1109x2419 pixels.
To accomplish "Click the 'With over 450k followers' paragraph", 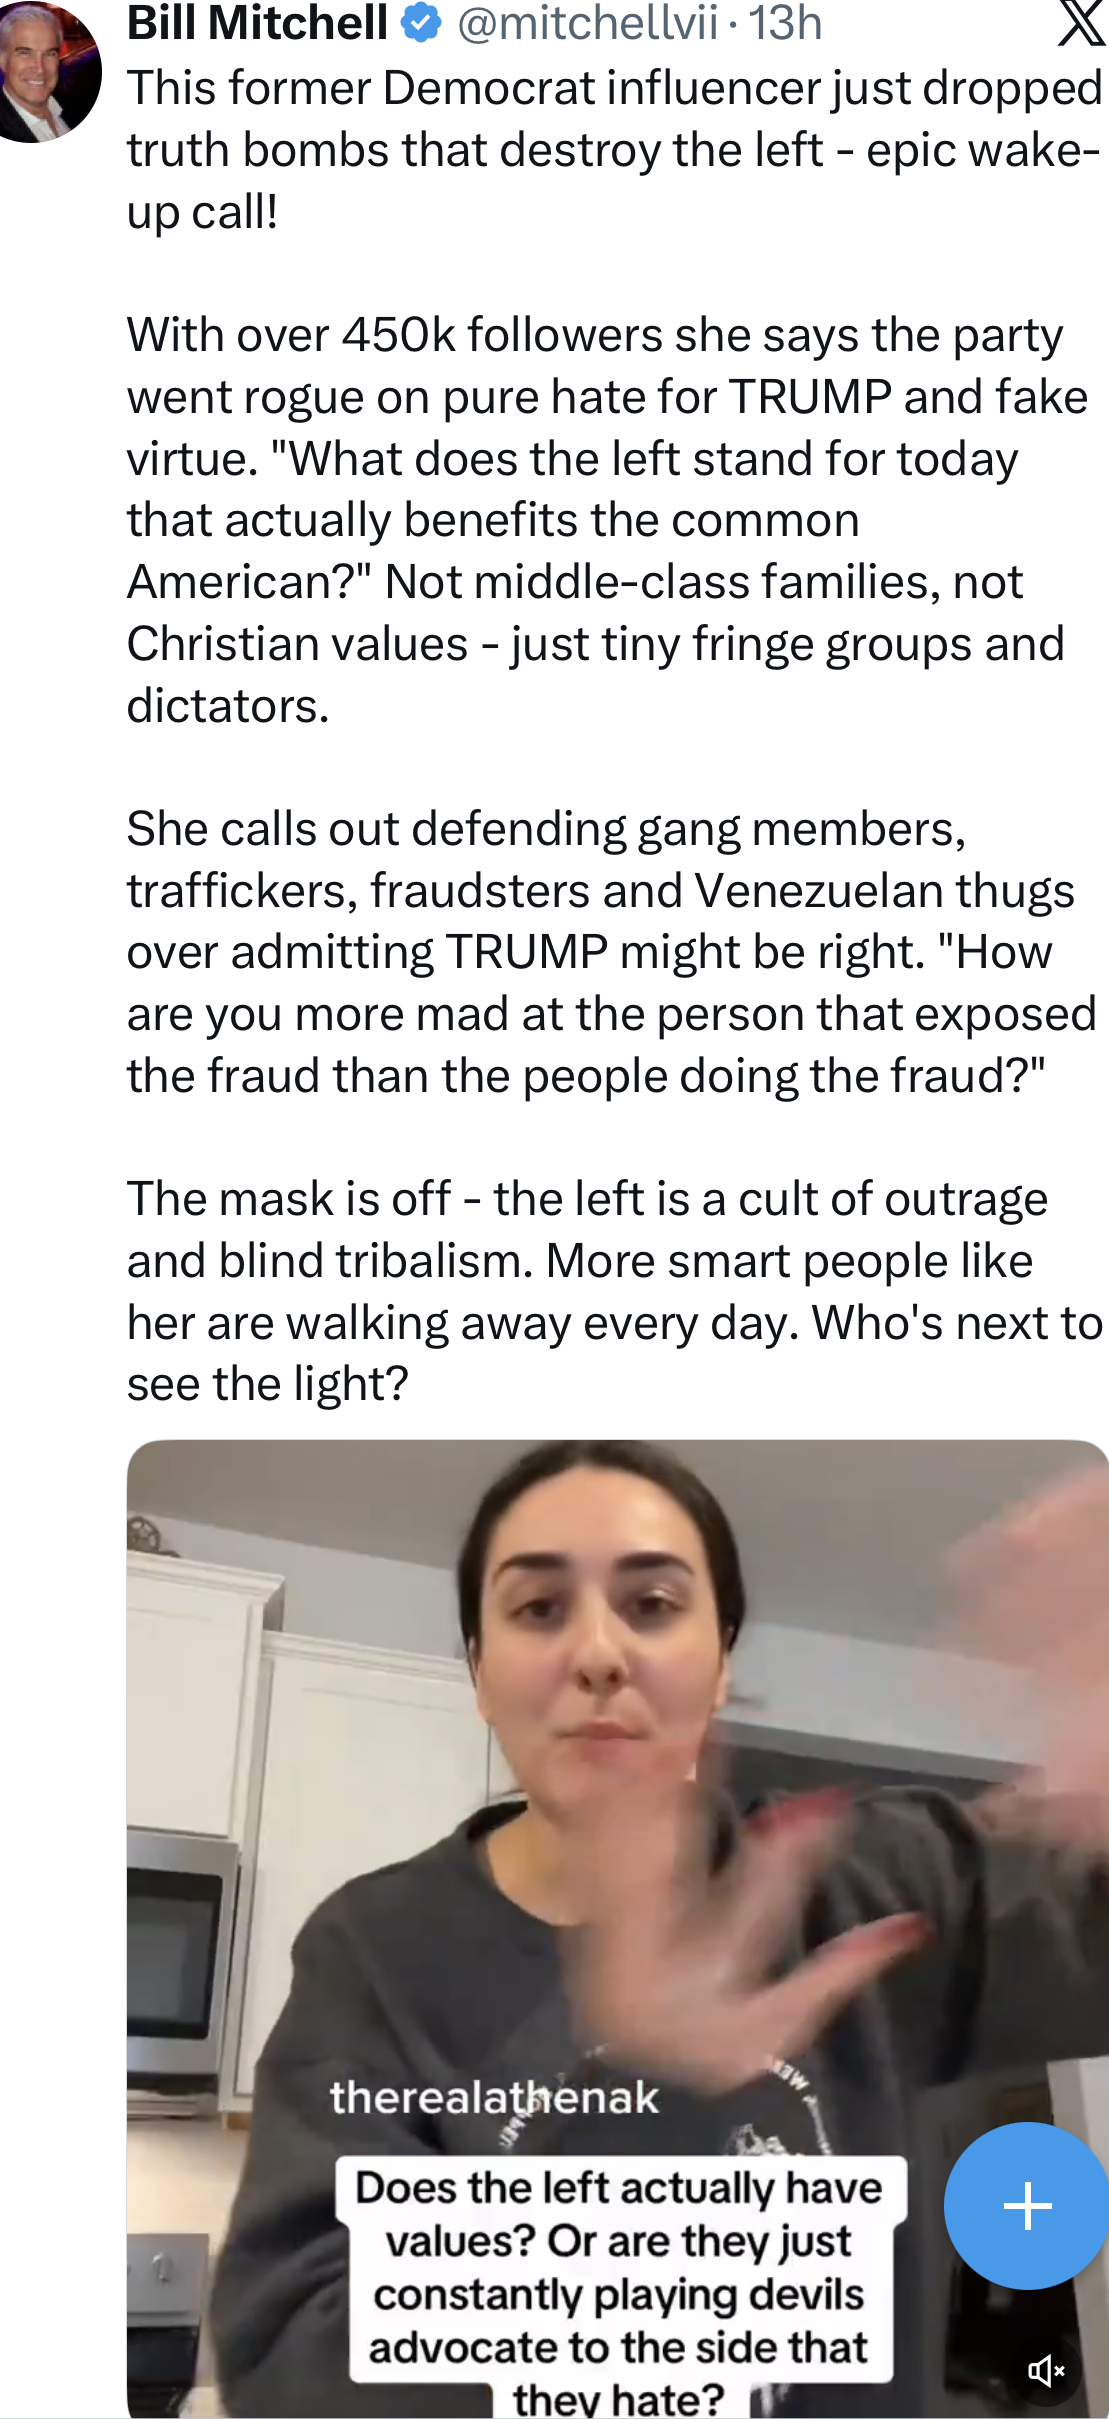I will [x=607, y=520].
